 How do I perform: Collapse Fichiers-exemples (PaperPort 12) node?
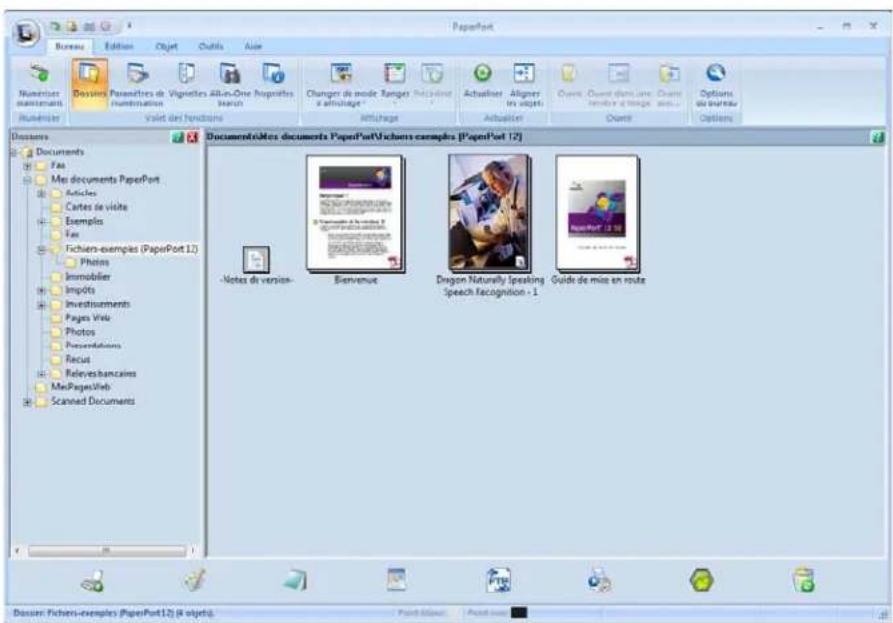(42, 249)
